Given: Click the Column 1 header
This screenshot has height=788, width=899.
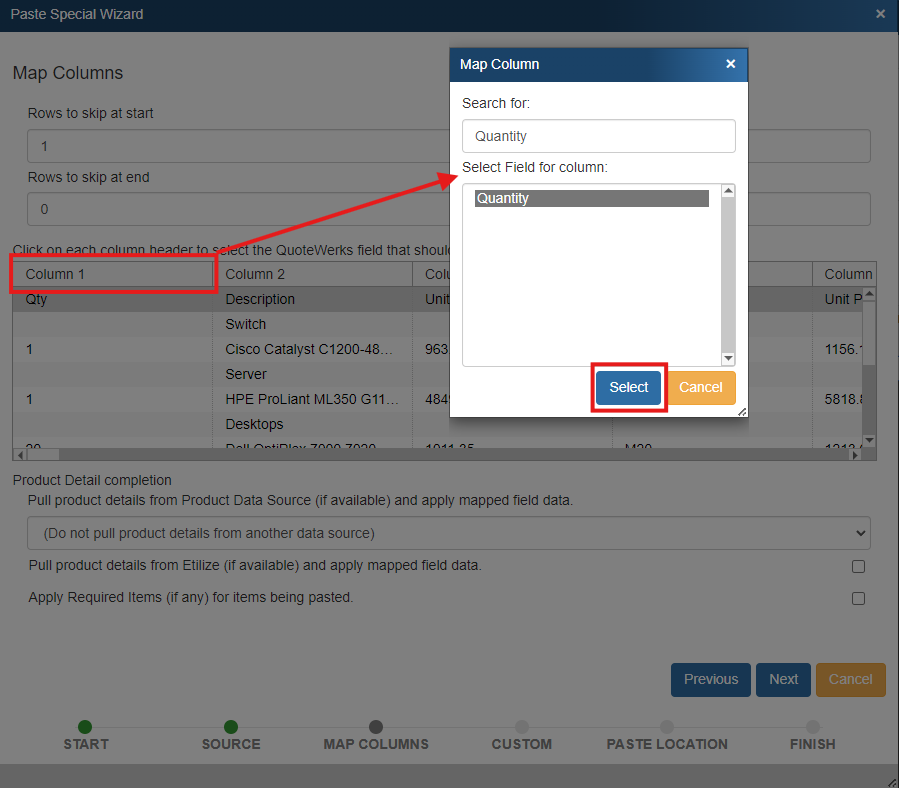Looking at the screenshot, I should point(113,274).
